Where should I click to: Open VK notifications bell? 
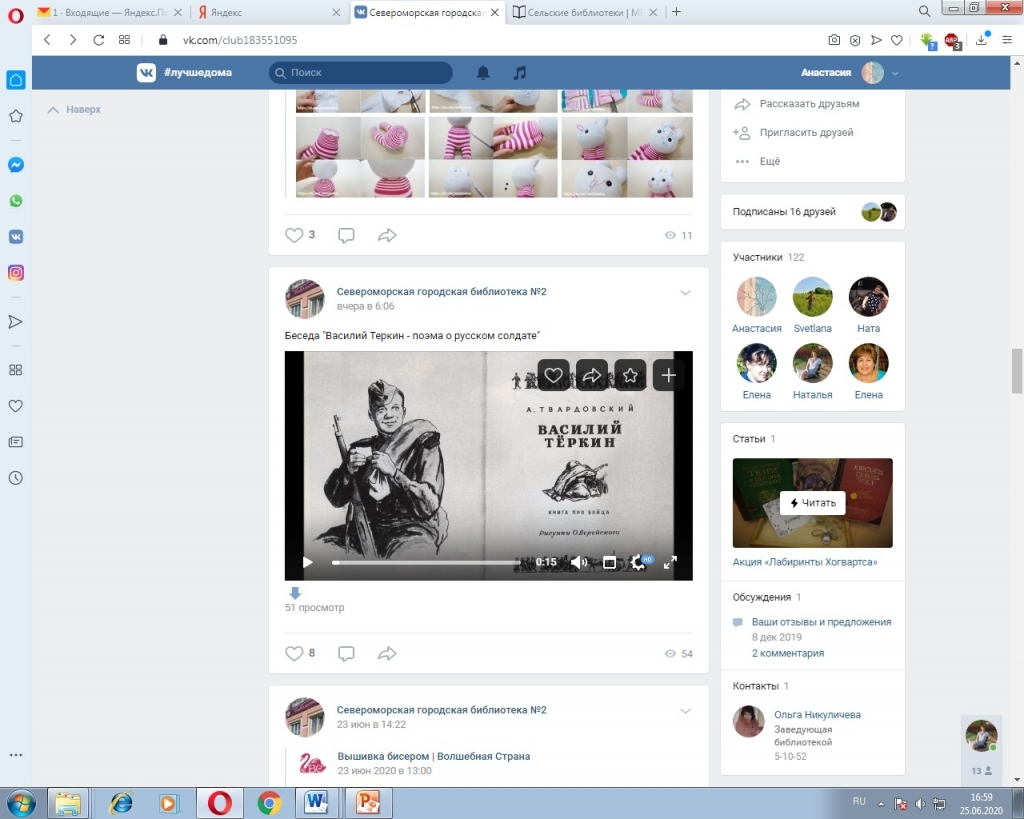483,72
